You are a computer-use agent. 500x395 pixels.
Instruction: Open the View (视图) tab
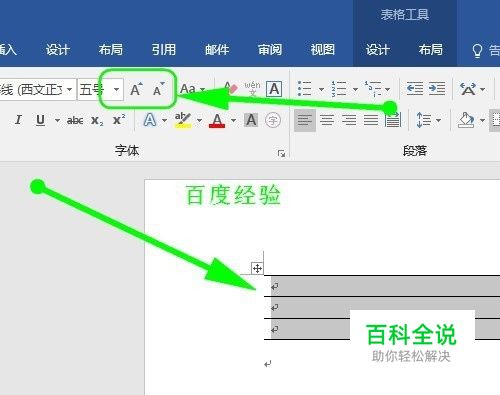(323, 50)
